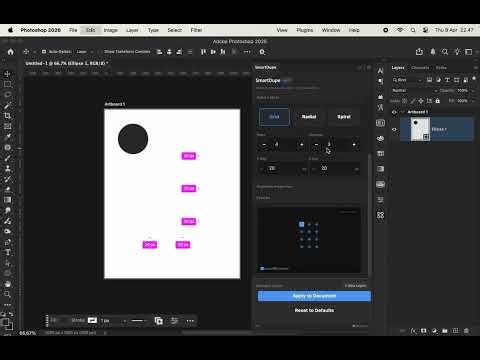Screen dimensions: 480x360
Task: Select the Grid mode in SmartDupe
Action: [x=274, y=117]
